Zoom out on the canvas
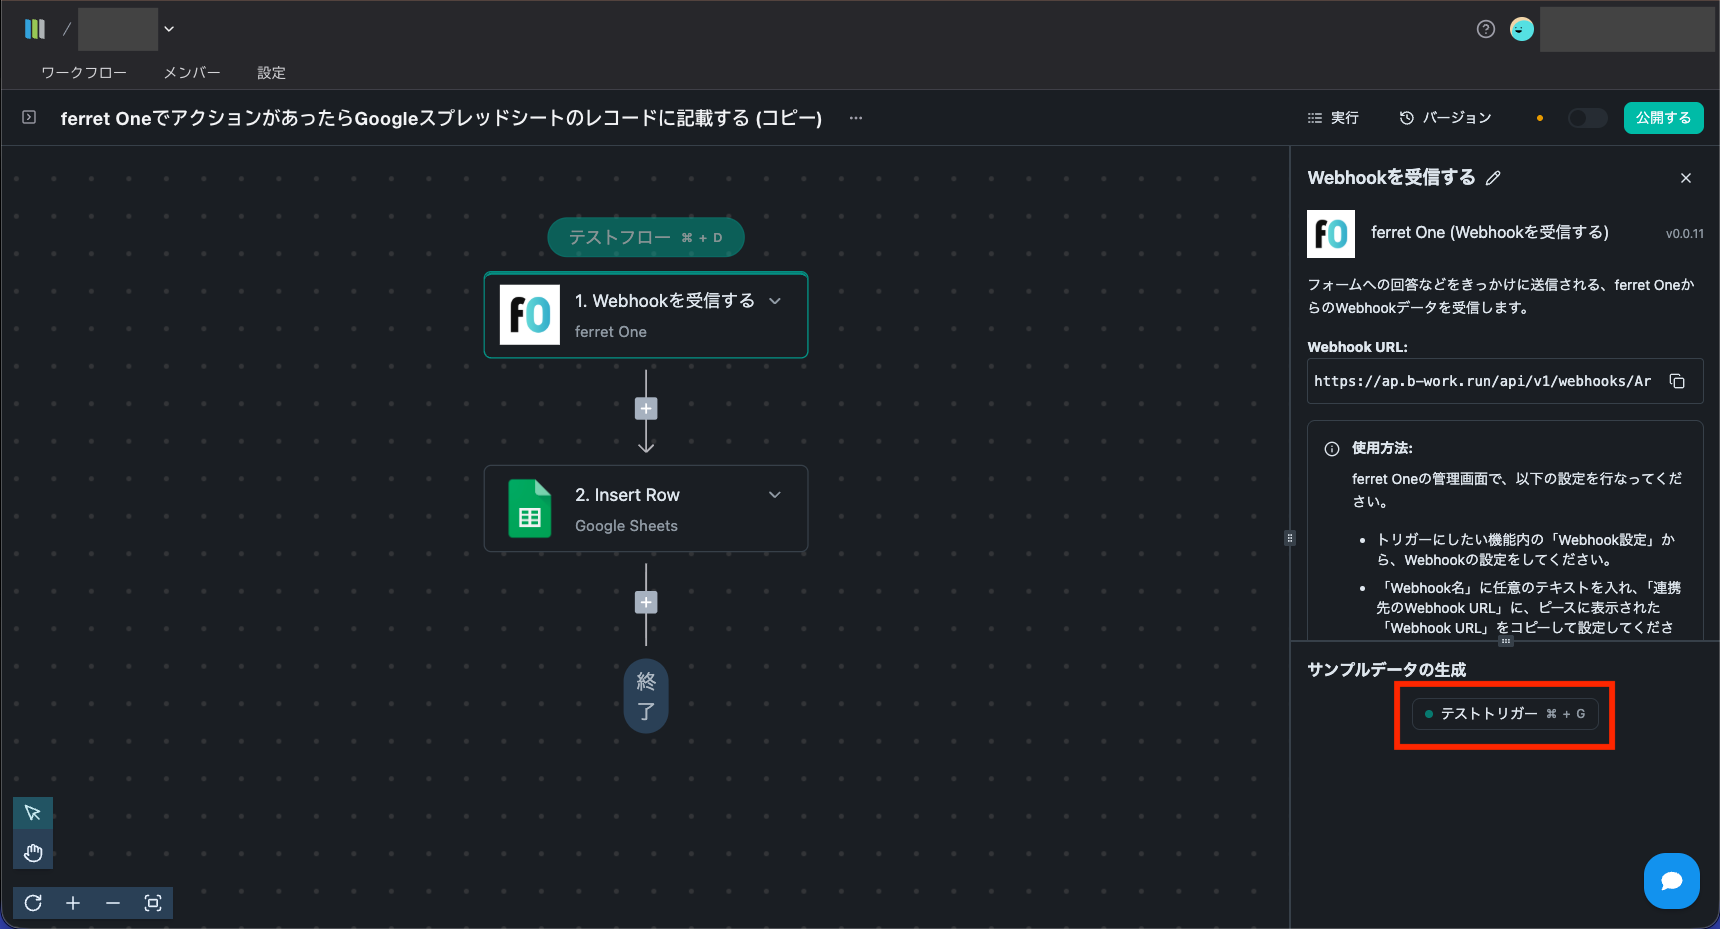Image resolution: width=1720 pixels, height=929 pixels. (x=113, y=903)
